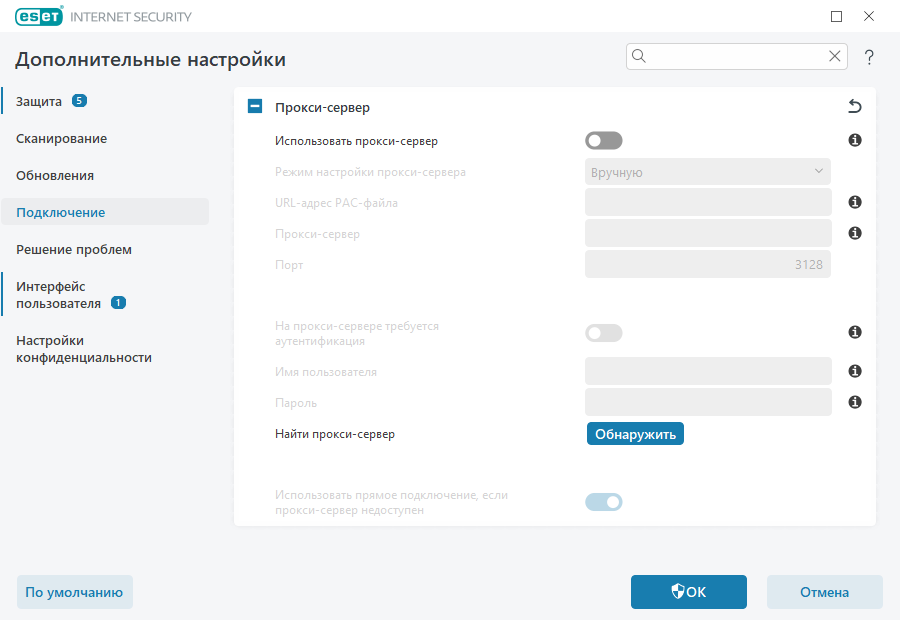Screen dimensions: 900x620
Task: Click the search magnifier icon
Action: [x=639, y=56]
